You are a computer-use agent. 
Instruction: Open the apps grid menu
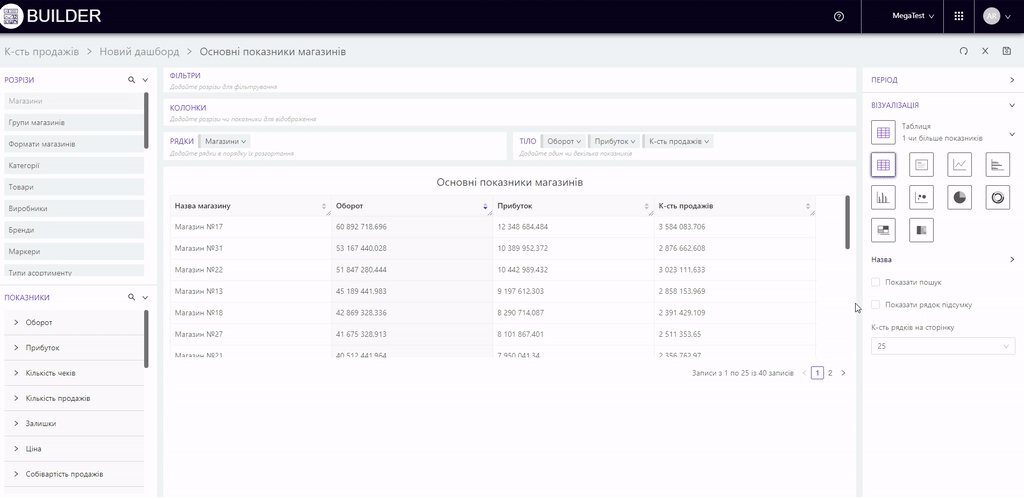pyautogui.click(x=959, y=16)
